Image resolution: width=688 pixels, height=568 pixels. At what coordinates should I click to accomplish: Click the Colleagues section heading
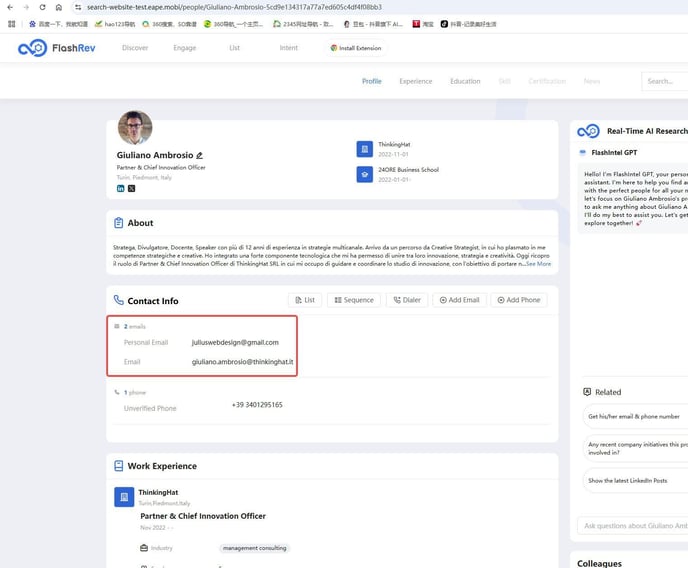599,563
